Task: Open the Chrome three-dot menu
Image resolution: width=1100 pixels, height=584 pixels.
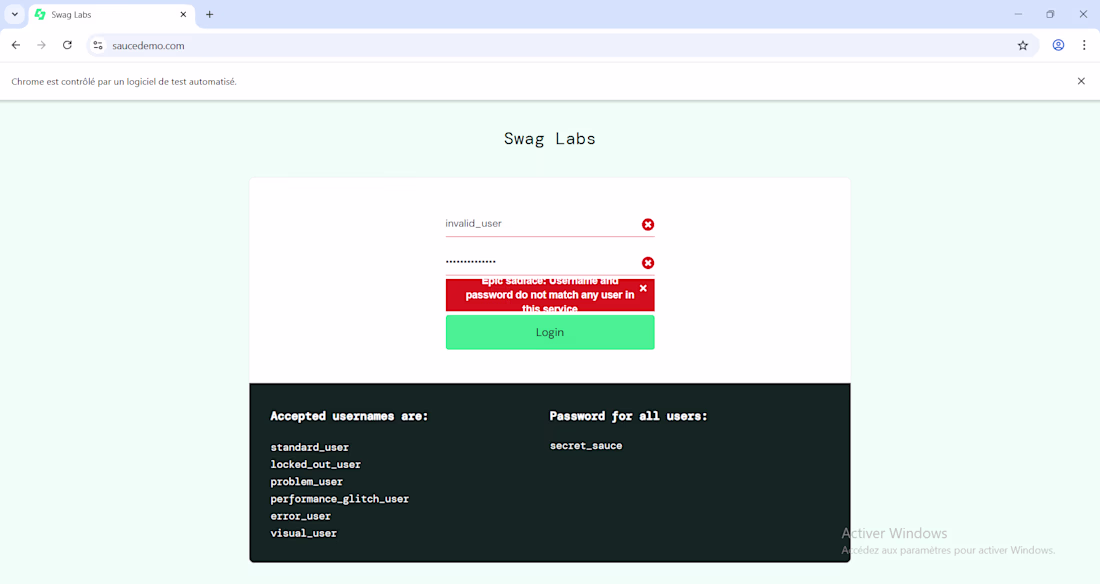Action: click(x=1084, y=45)
